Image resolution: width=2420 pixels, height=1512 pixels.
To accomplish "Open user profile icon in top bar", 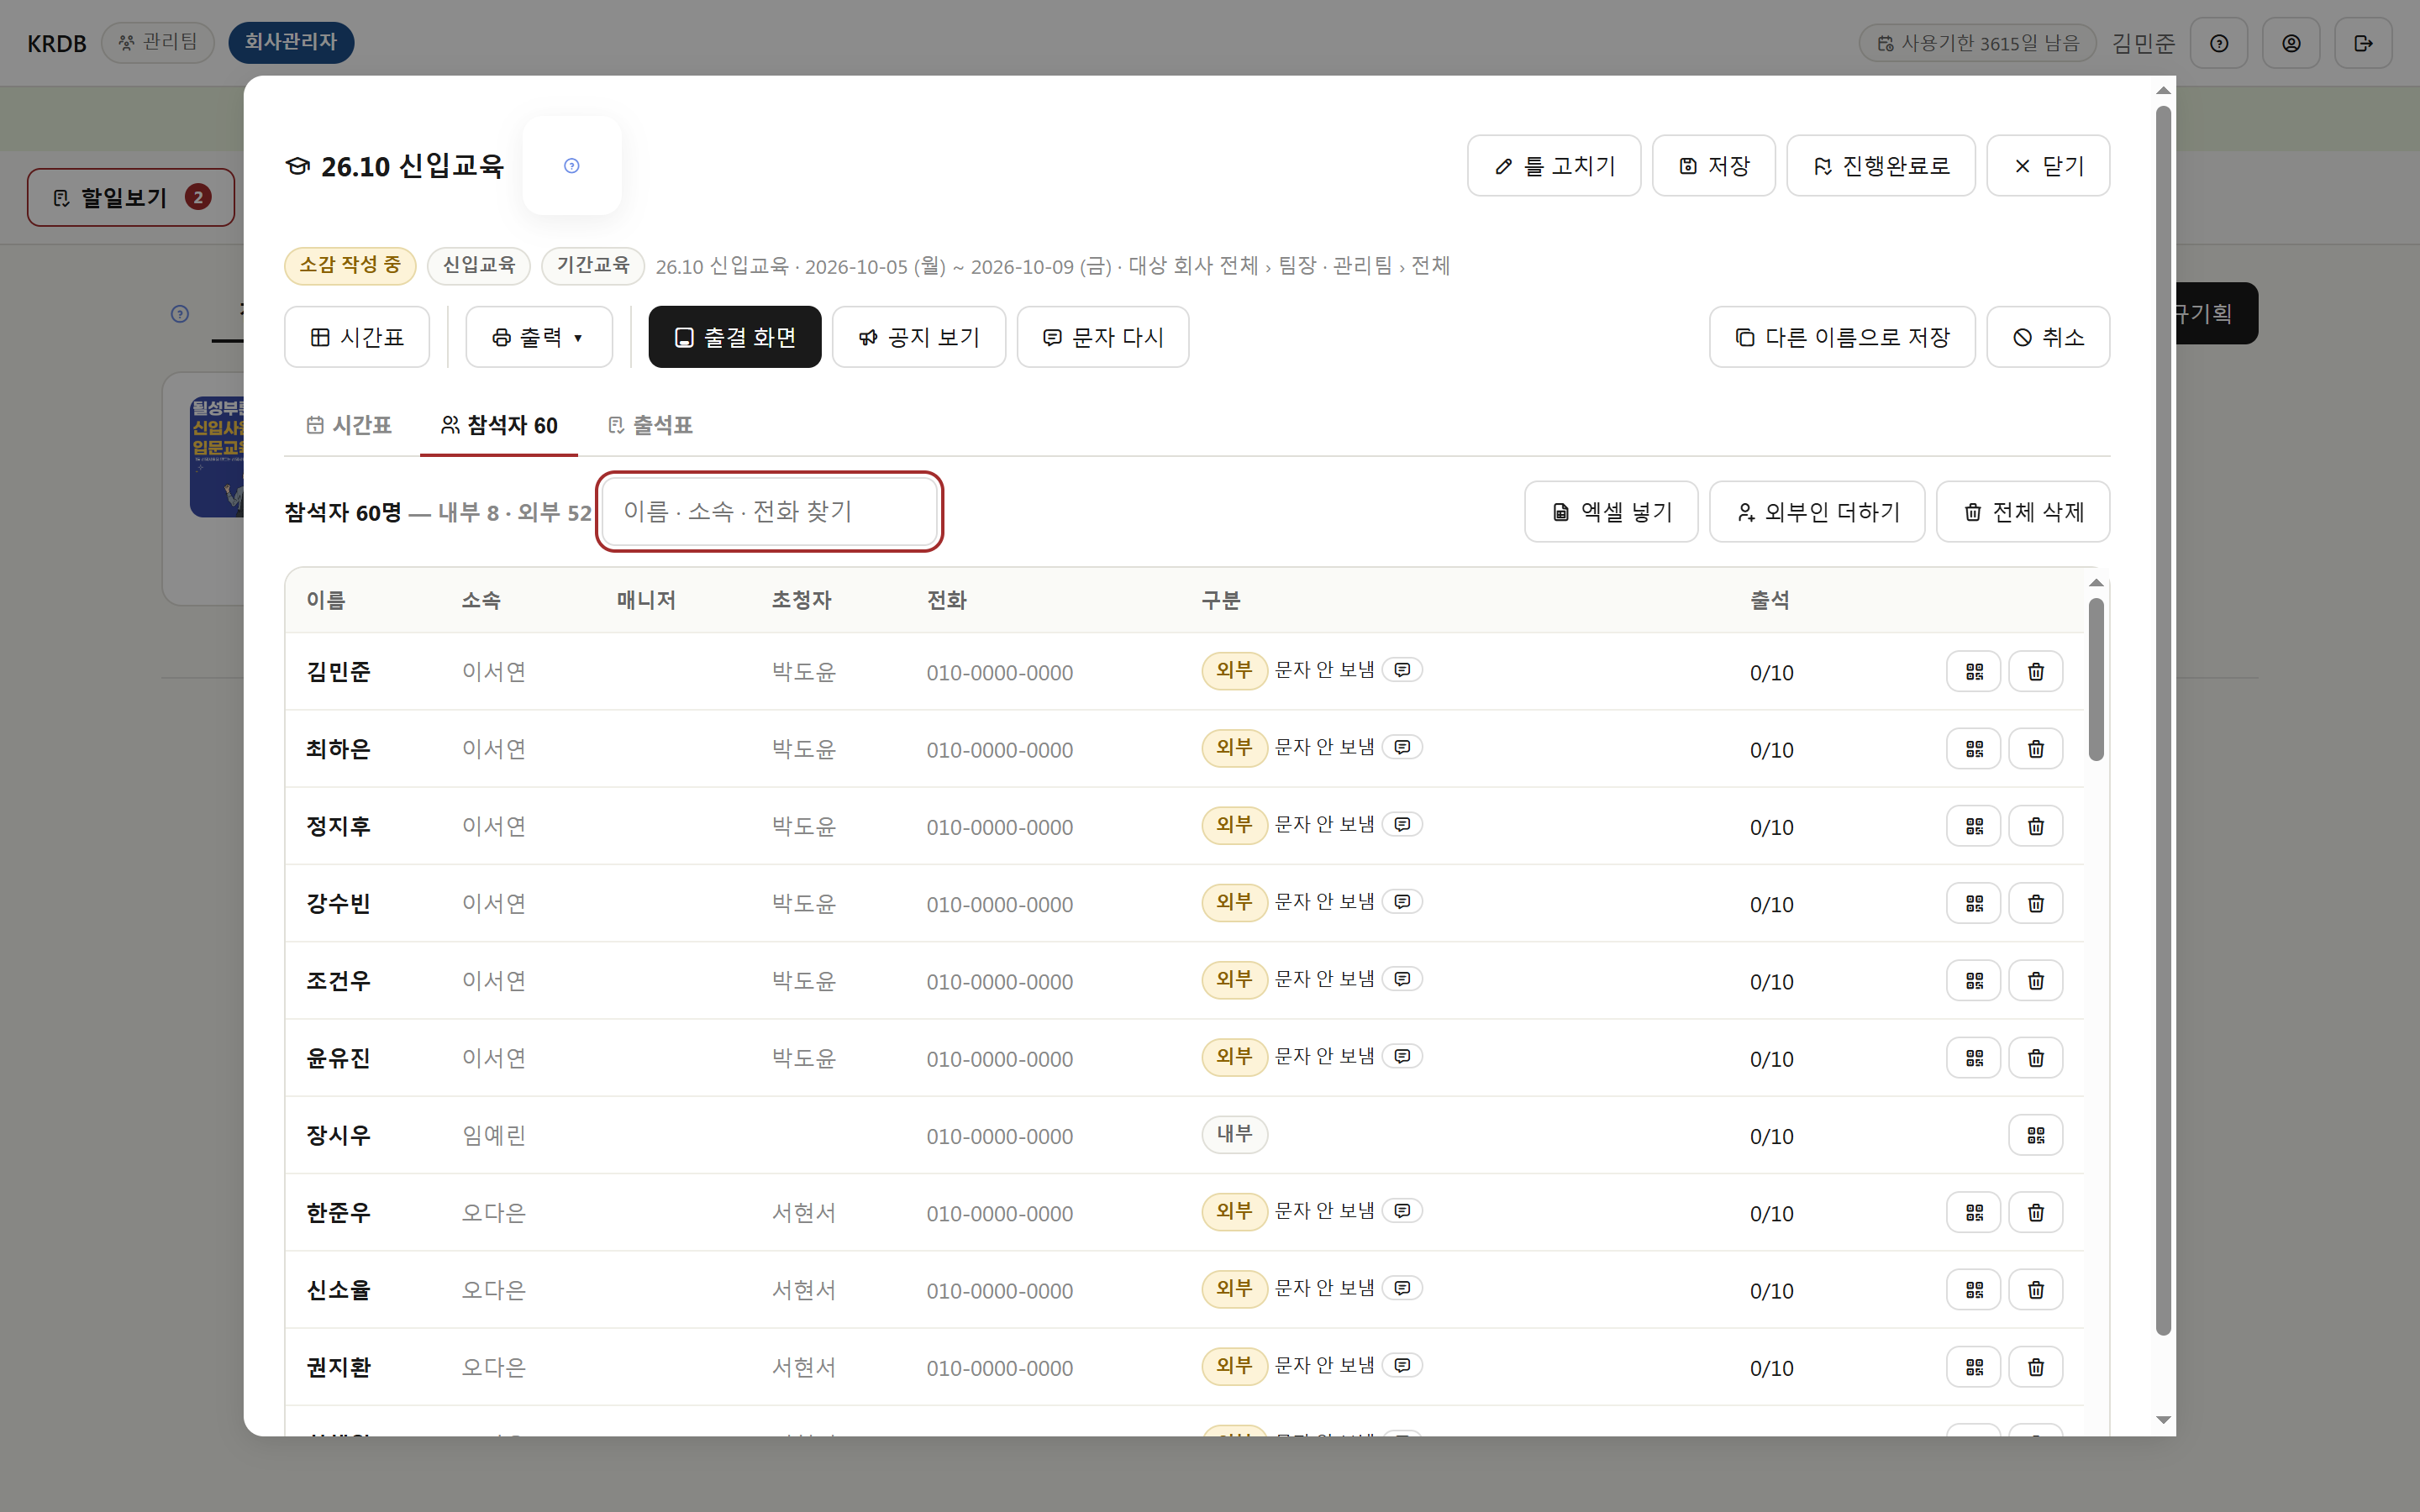I will [x=2290, y=43].
